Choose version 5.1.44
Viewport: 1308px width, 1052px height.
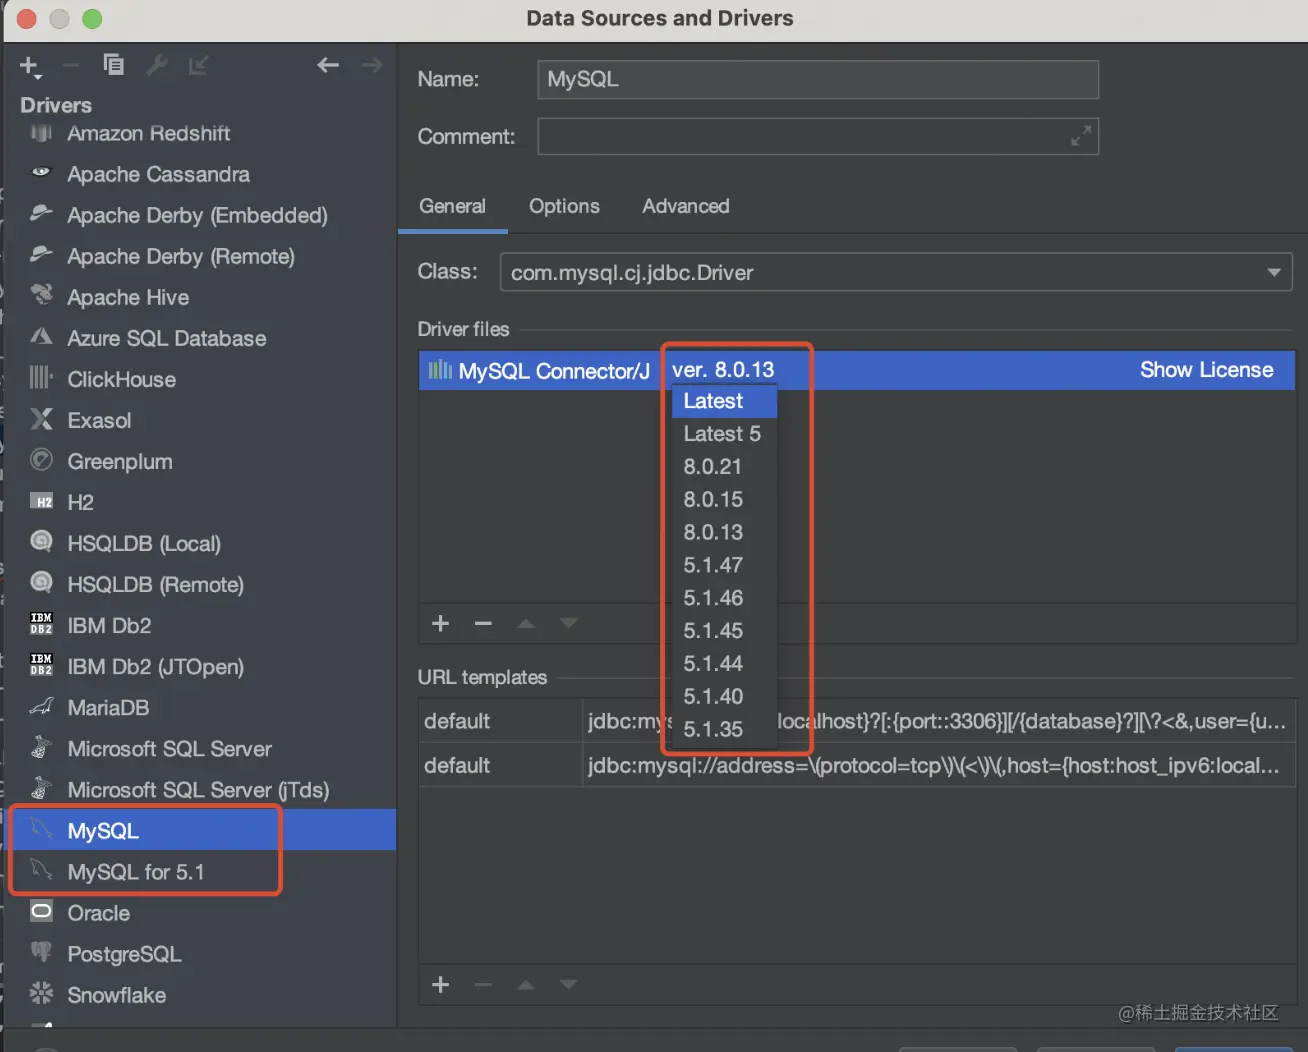click(724, 664)
